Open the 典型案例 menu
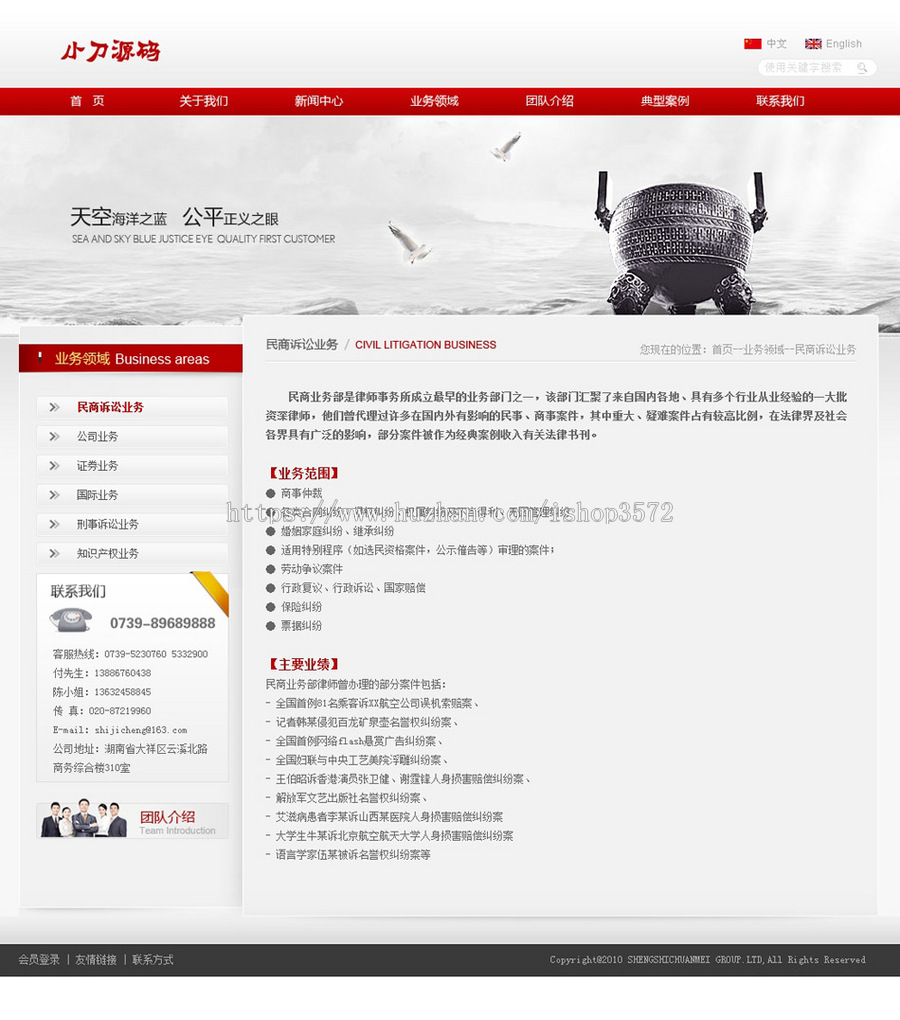Image resolution: width=900 pixels, height=1020 pixels. pyautogui.click(x=663, y=101)
